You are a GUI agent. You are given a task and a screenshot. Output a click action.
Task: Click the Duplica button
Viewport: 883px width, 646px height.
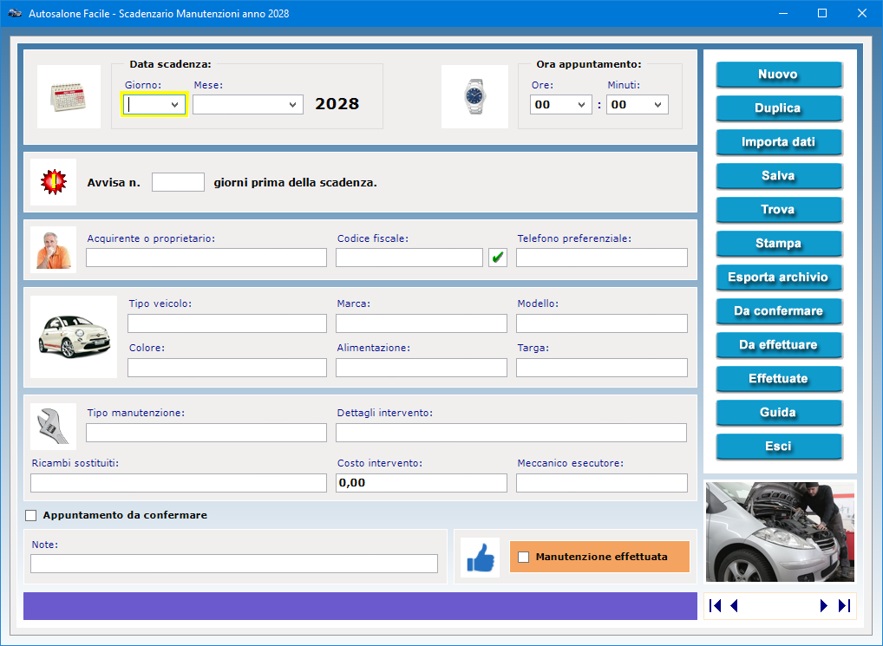[778, 108]
